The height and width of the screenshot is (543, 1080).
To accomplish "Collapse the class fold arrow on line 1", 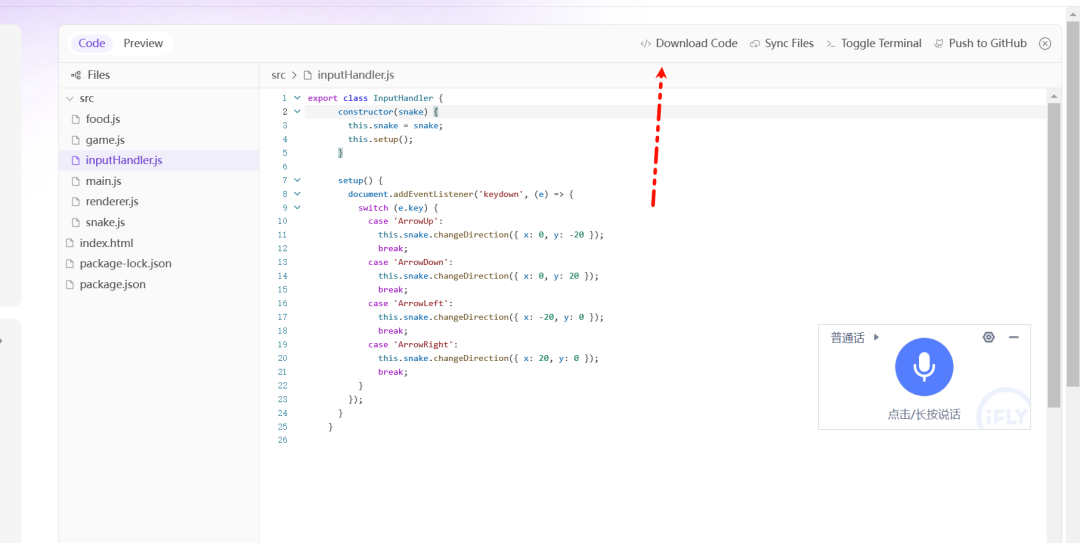I will [297, 98].
